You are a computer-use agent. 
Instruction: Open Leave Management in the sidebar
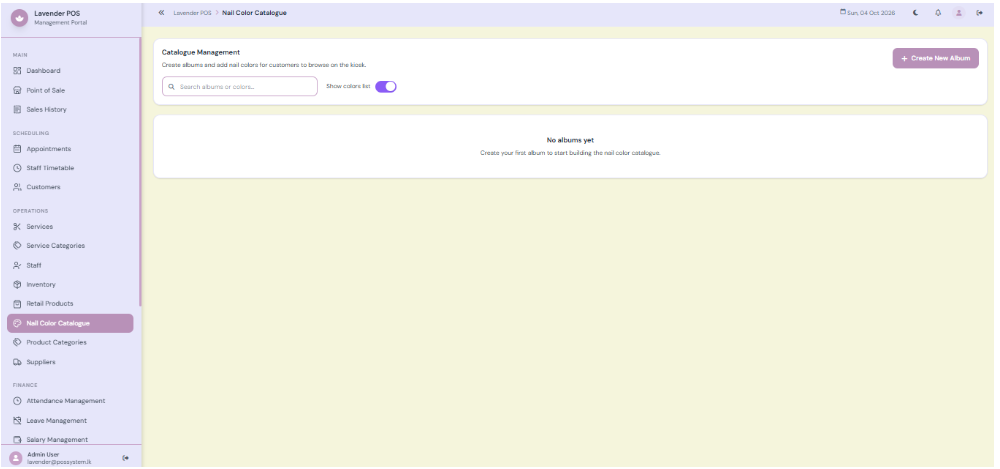(x=70, y=421)
